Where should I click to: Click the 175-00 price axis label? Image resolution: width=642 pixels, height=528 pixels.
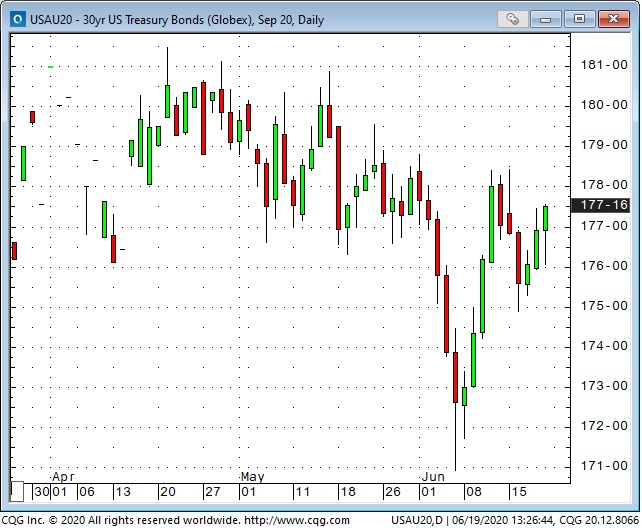coord(604,306)
